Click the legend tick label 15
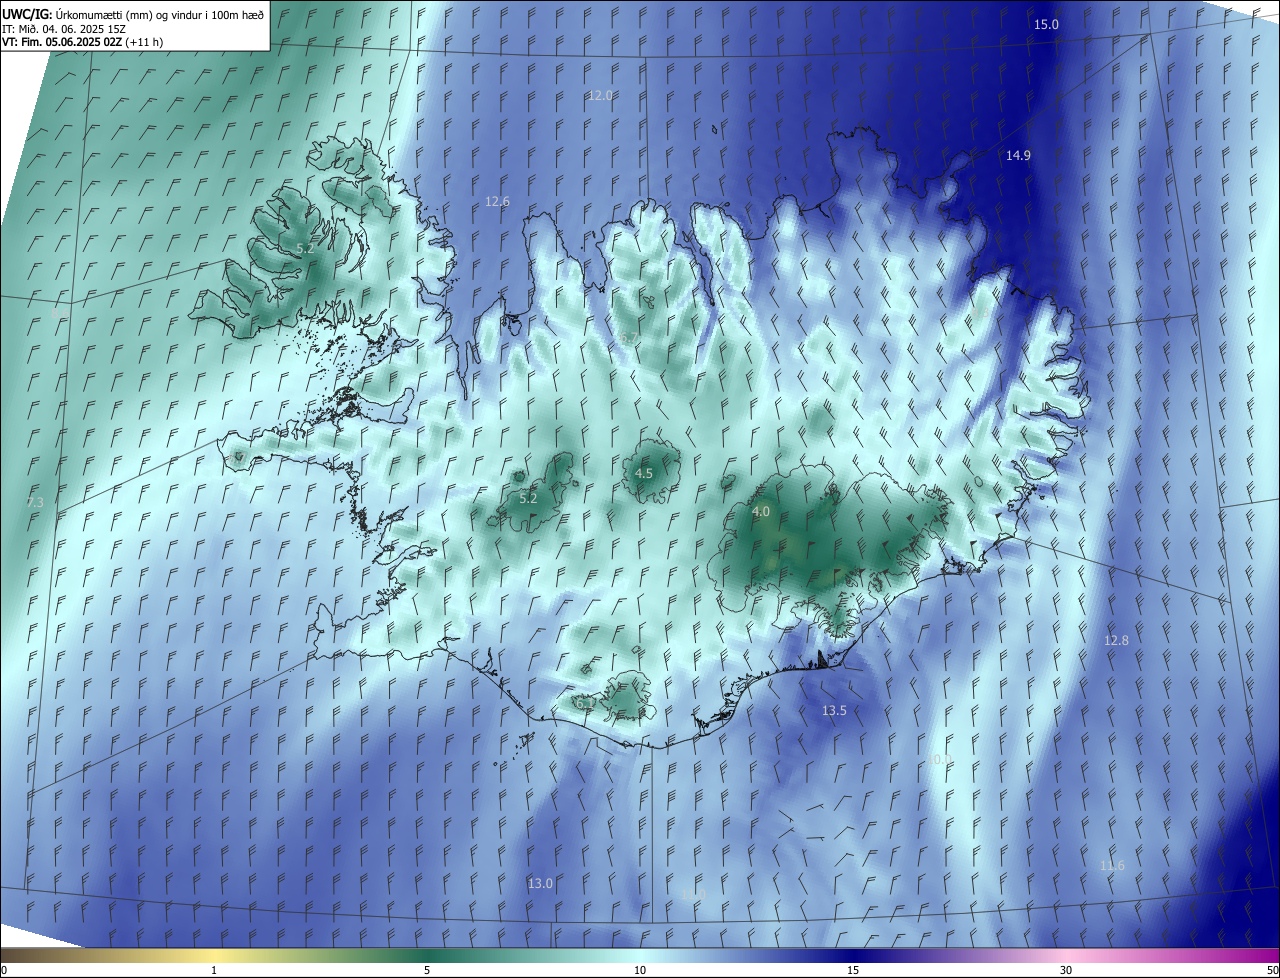This screenshot has width=1280, height=978. click(853, 970)
